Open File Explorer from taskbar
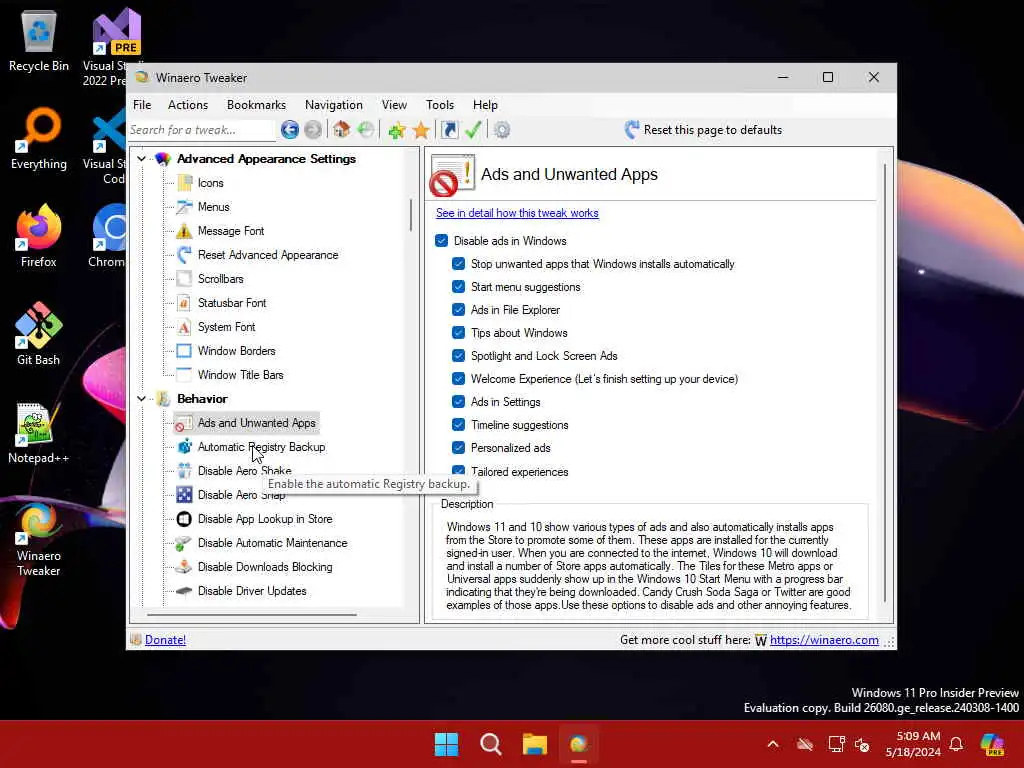The height and width of the screenshot is (768, 1024). (535, 744)
